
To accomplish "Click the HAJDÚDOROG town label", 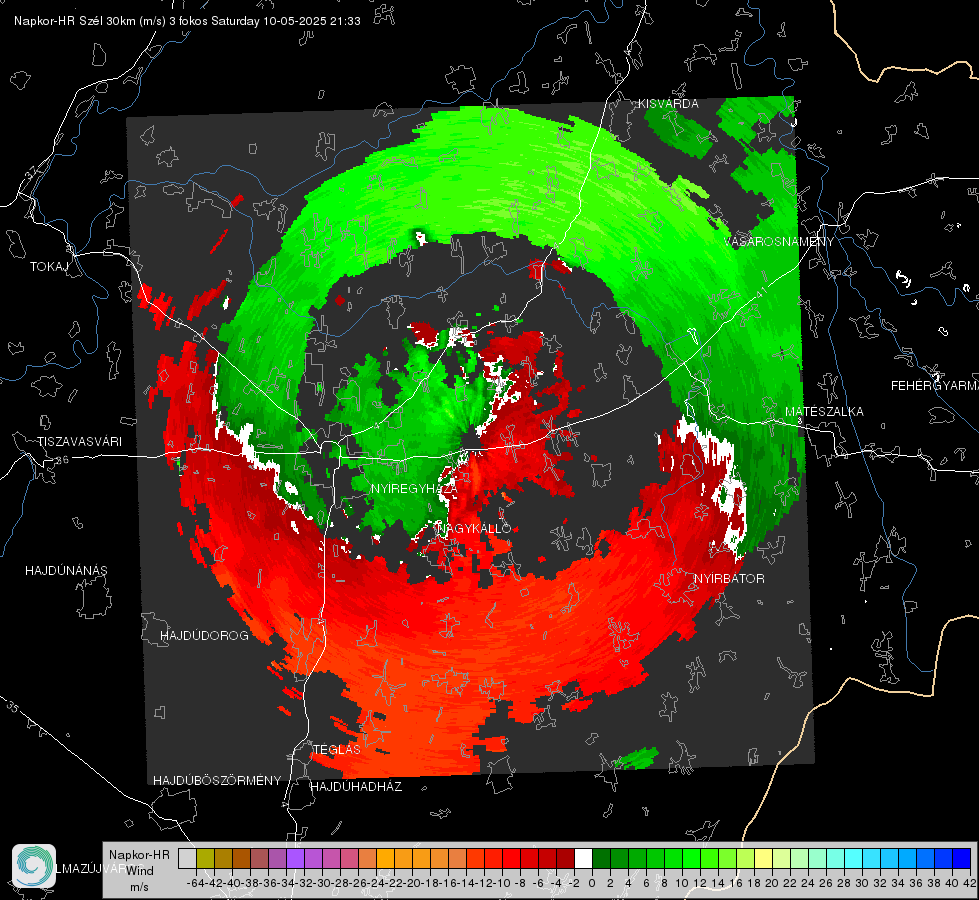I will coord(204,636).
